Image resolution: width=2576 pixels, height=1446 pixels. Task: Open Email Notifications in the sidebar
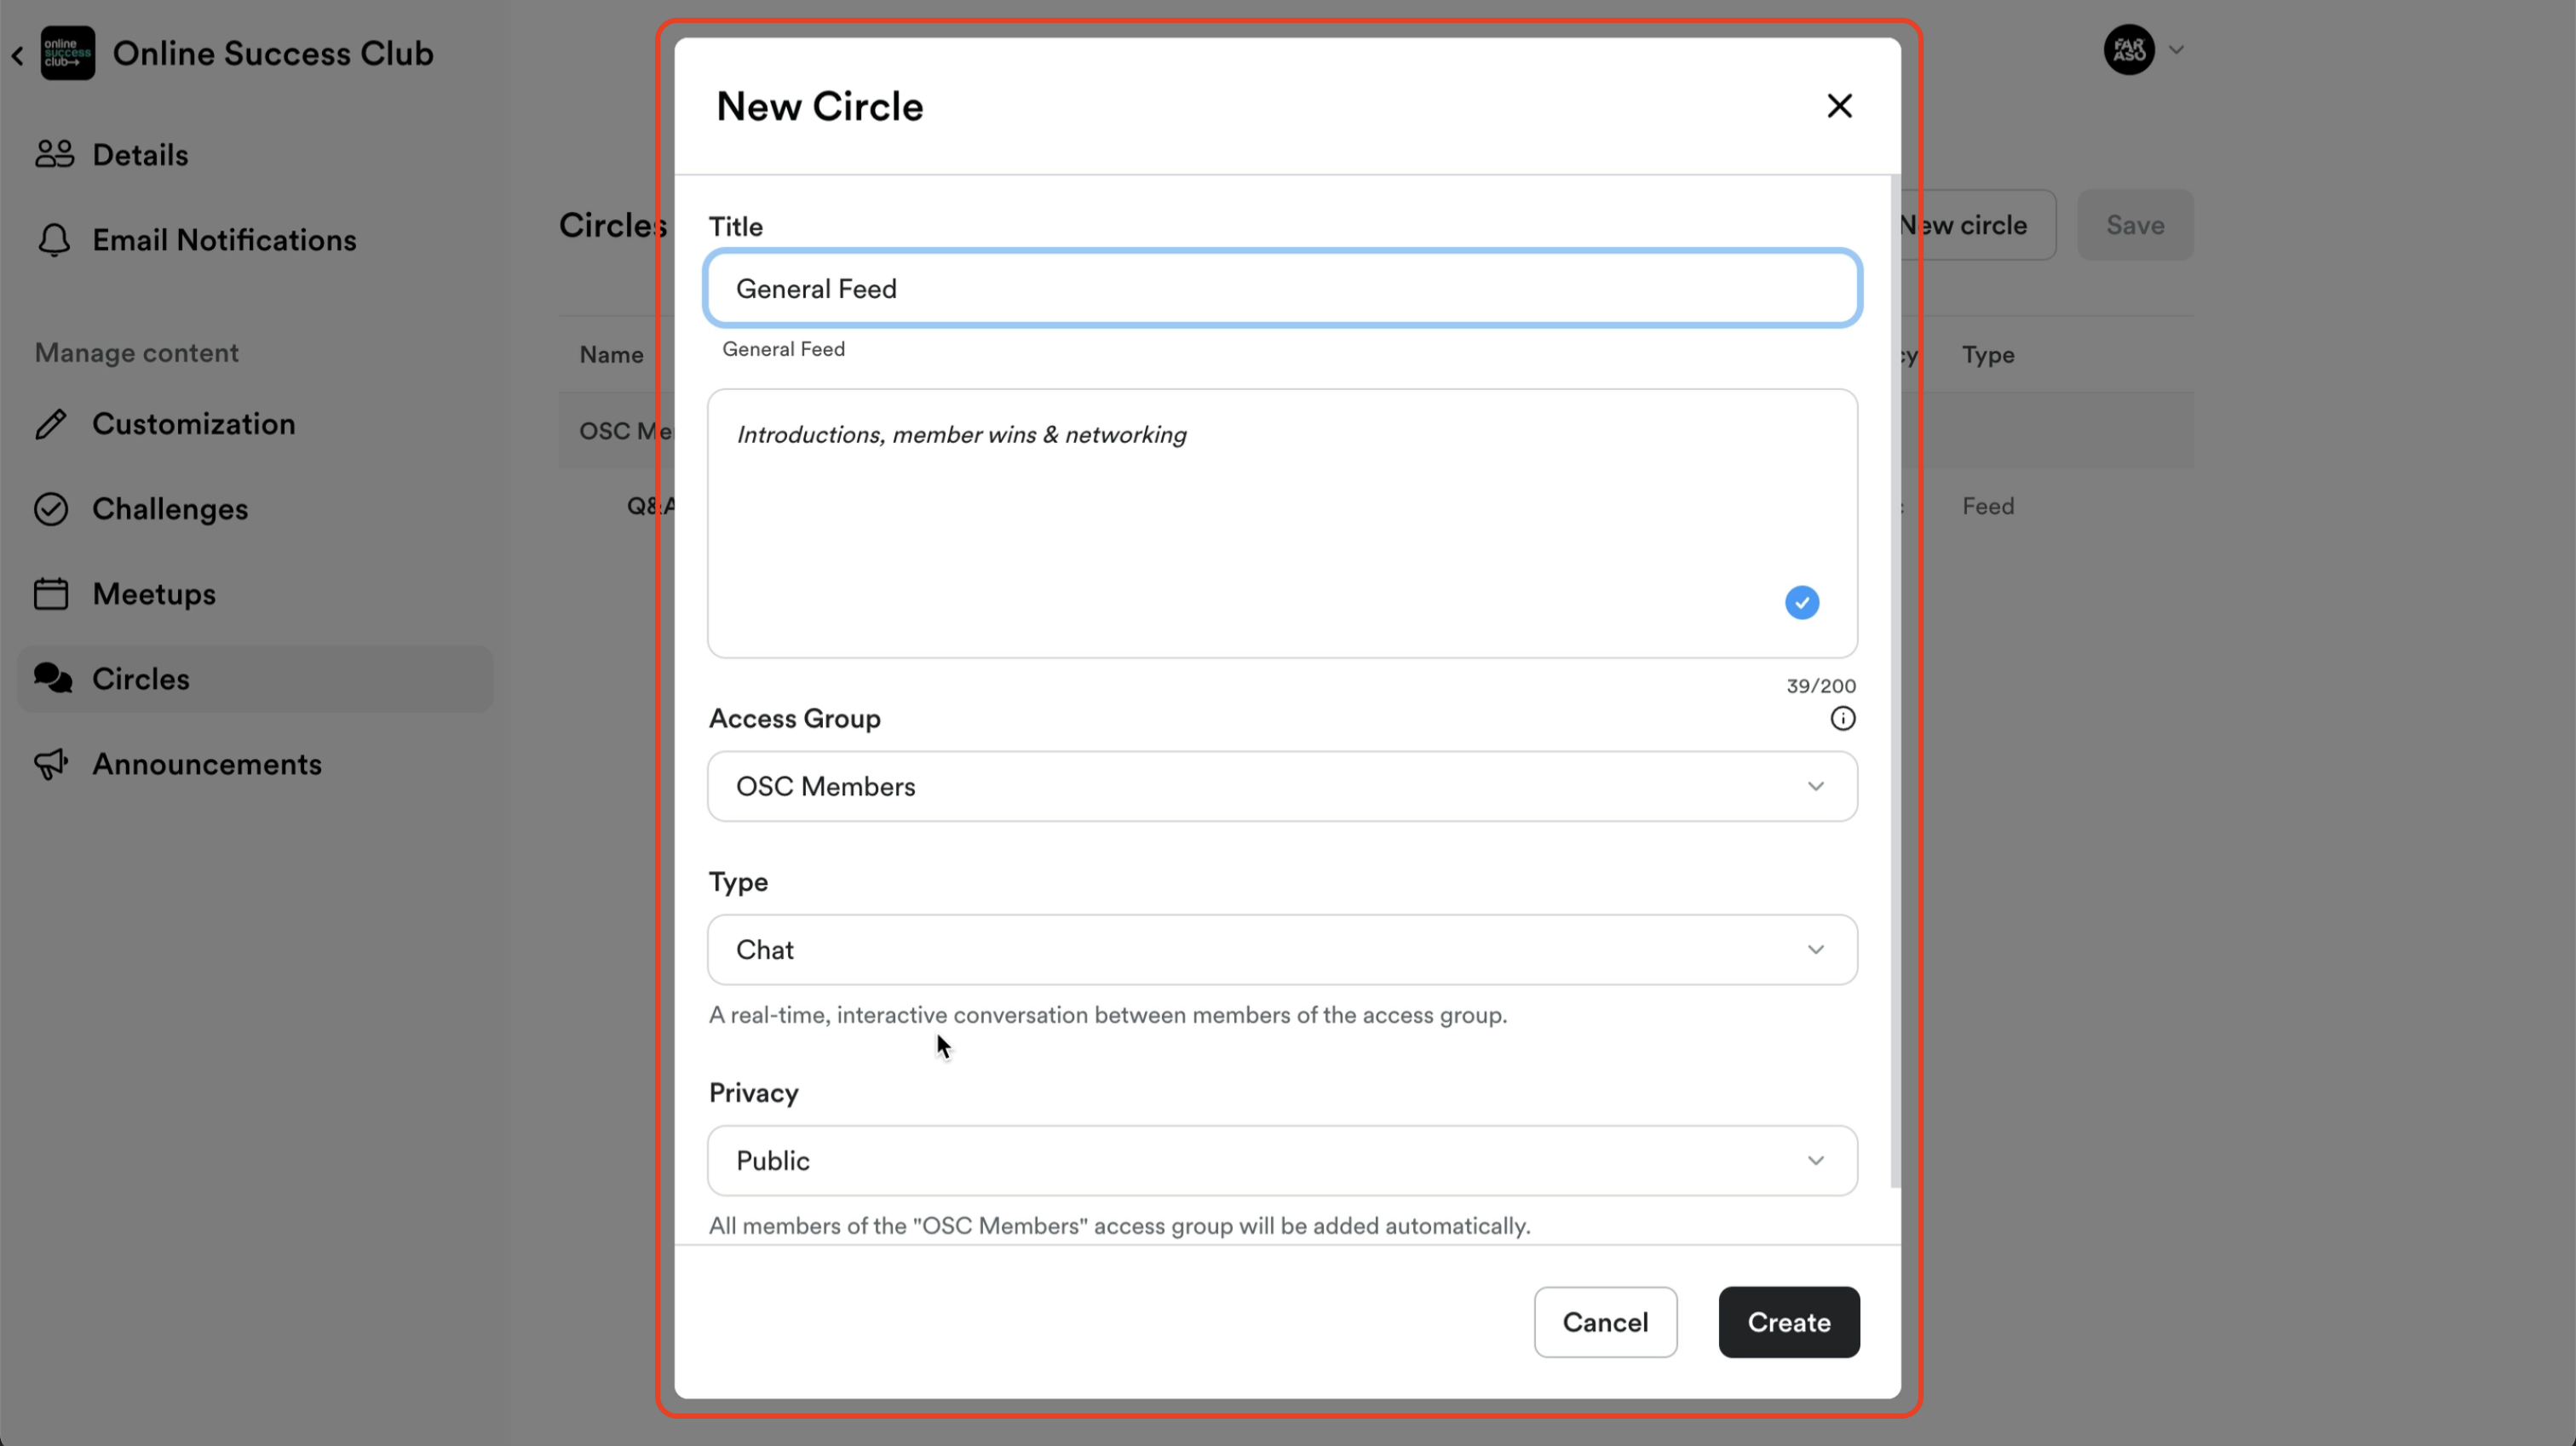click(x=224, y=240)
